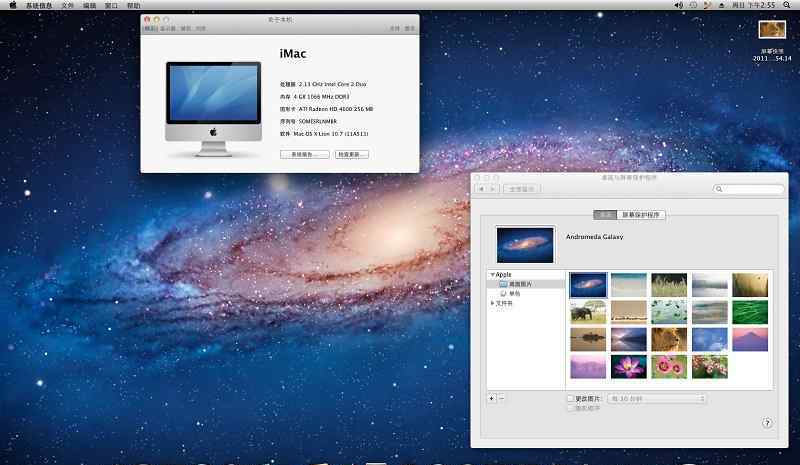Image resolution: width=800 pixels, height=465 pixels.
Task: Open the change interval dropdown
Action: tap(657, 398)
